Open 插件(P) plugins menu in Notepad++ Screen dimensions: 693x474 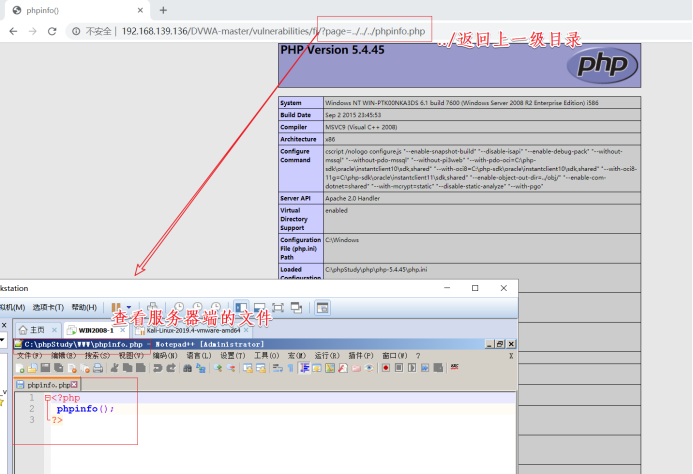[x=361, y=356]
